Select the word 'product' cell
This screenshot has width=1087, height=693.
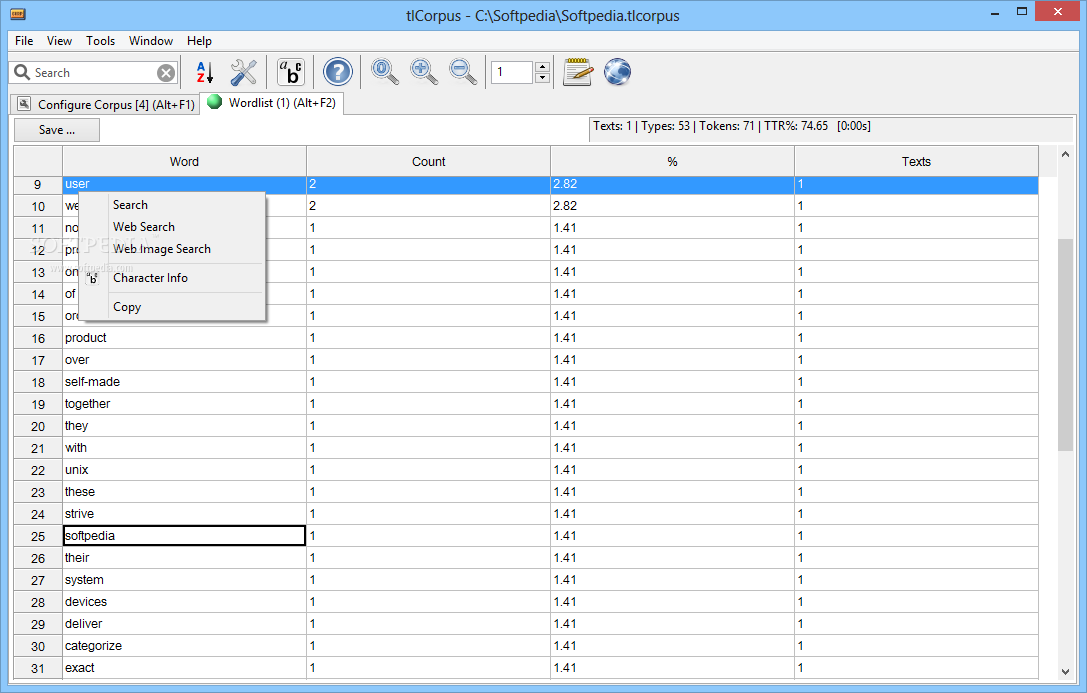coord(184,337)
